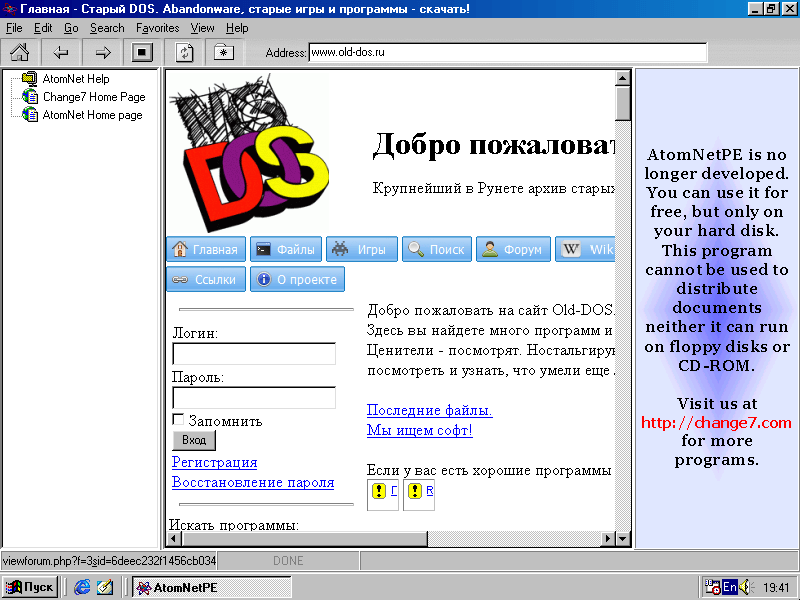The height and width of the screenshot is (600, 800).
Task: Open the Регистрация link
Action: click(x=214, y=462)
